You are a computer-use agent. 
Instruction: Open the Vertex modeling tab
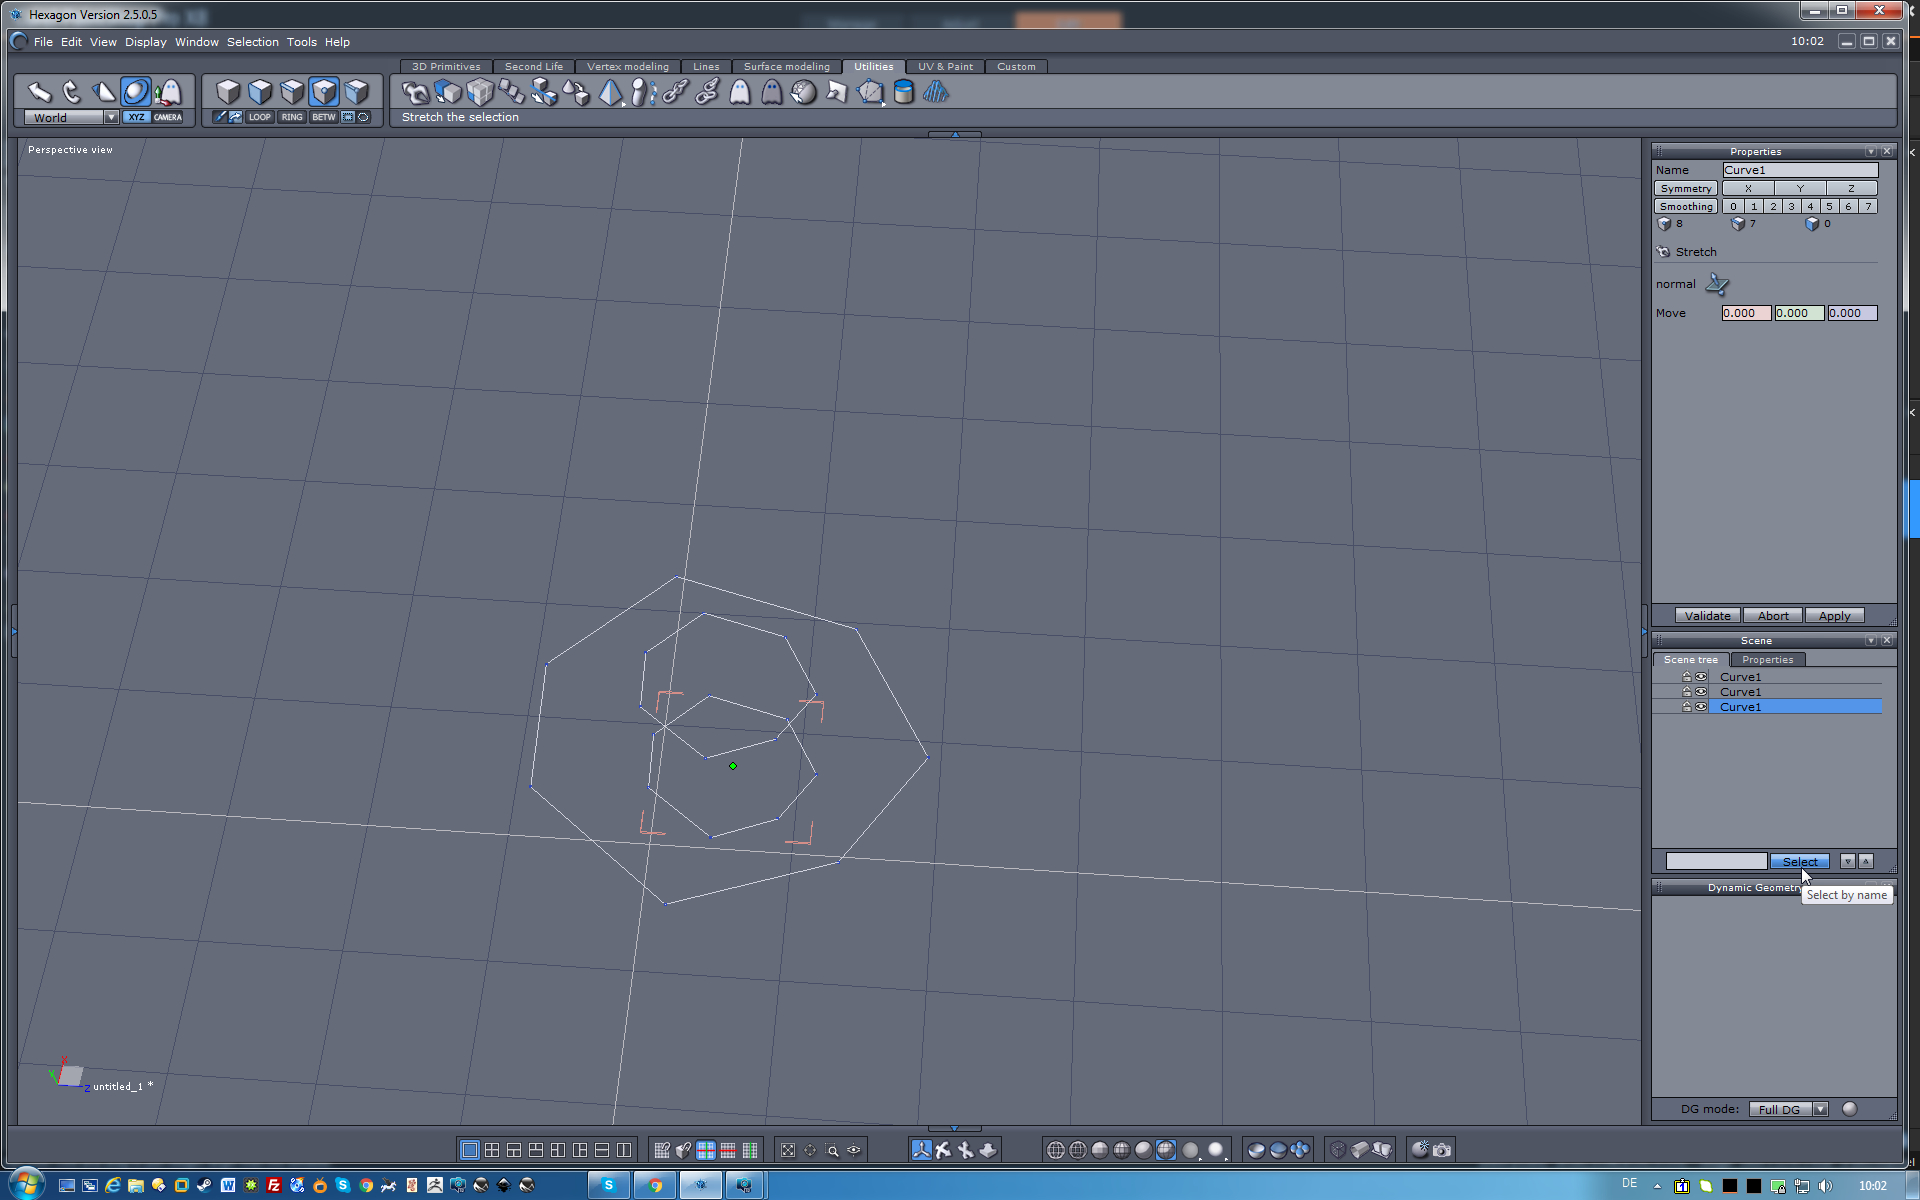(x=627, y=67)
